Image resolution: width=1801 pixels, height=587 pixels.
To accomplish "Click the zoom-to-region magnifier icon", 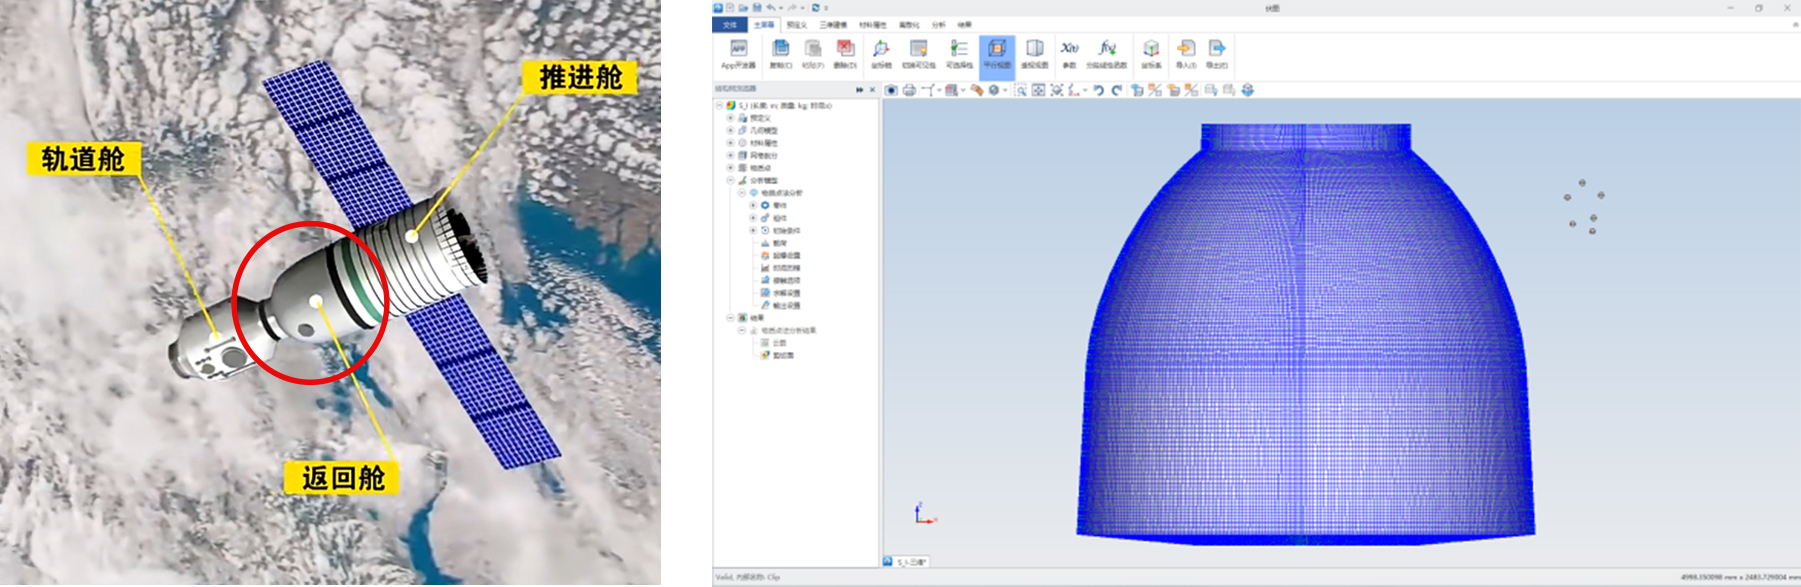I will click(1021, 90).
